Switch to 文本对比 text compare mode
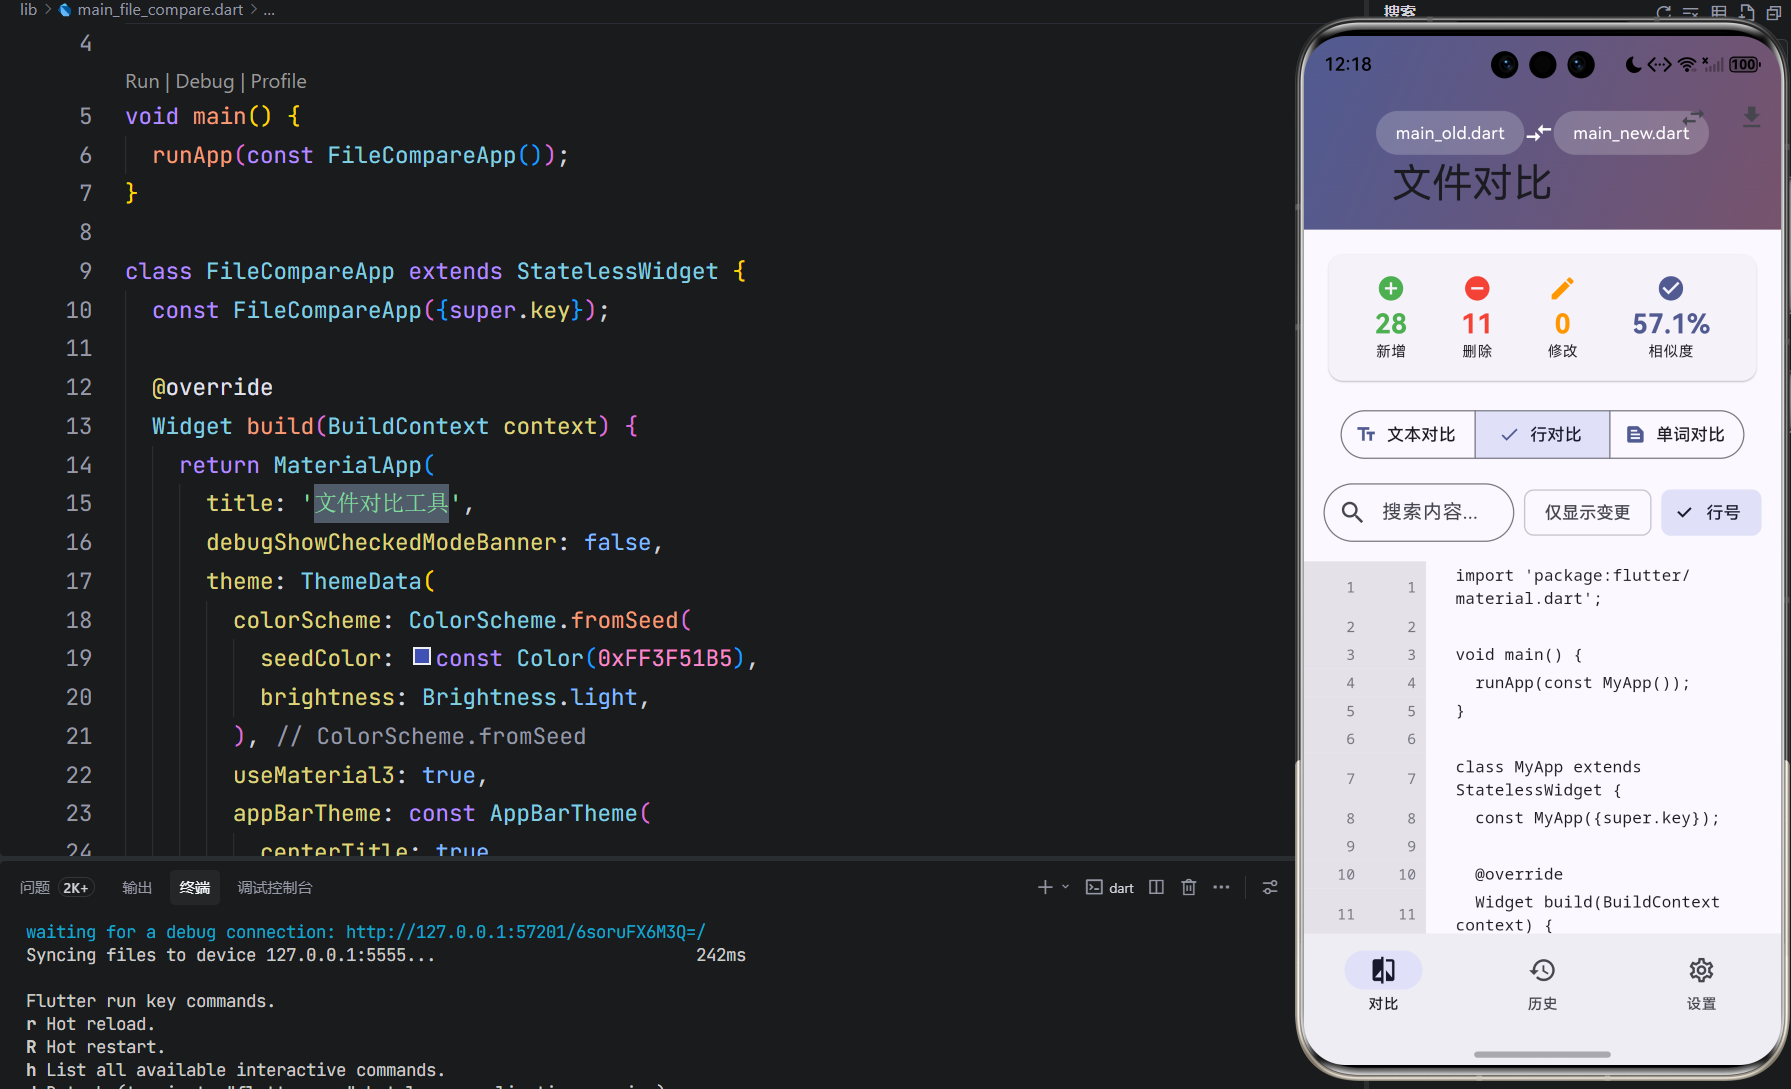Viewport: 1791px width, 1089px height. [1408, 434]
